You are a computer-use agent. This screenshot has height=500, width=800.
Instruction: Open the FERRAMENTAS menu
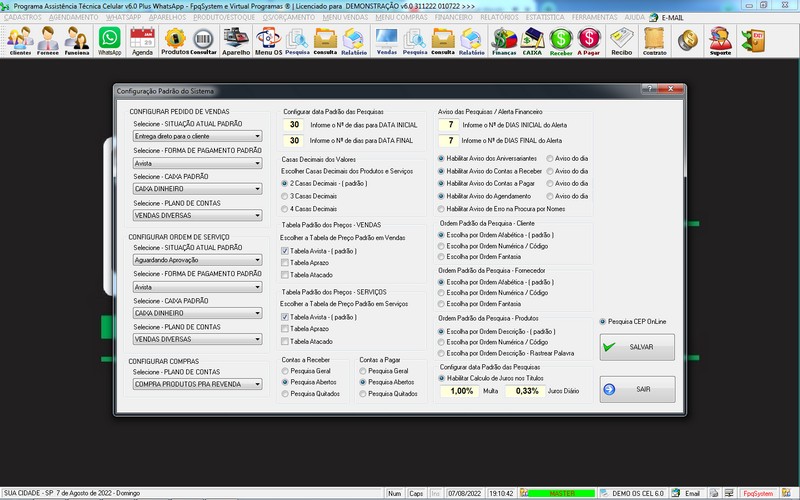pyautogui.click(x=594, y=17)
